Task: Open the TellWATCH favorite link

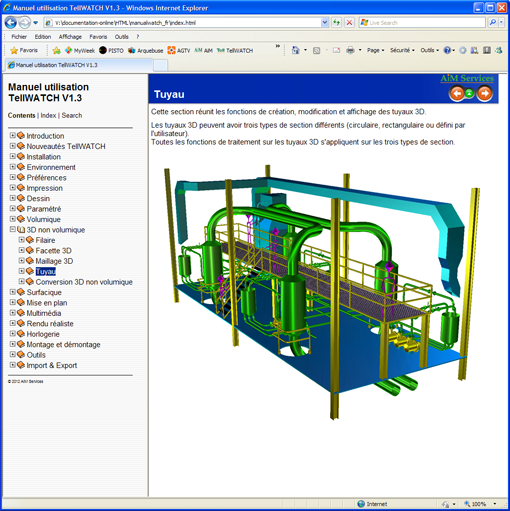Action: 235,50
